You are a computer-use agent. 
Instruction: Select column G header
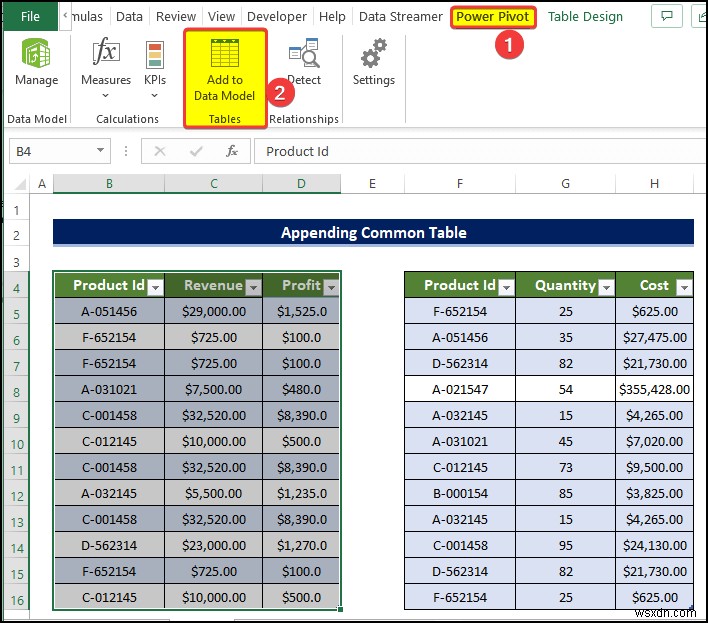pos(565,184)
